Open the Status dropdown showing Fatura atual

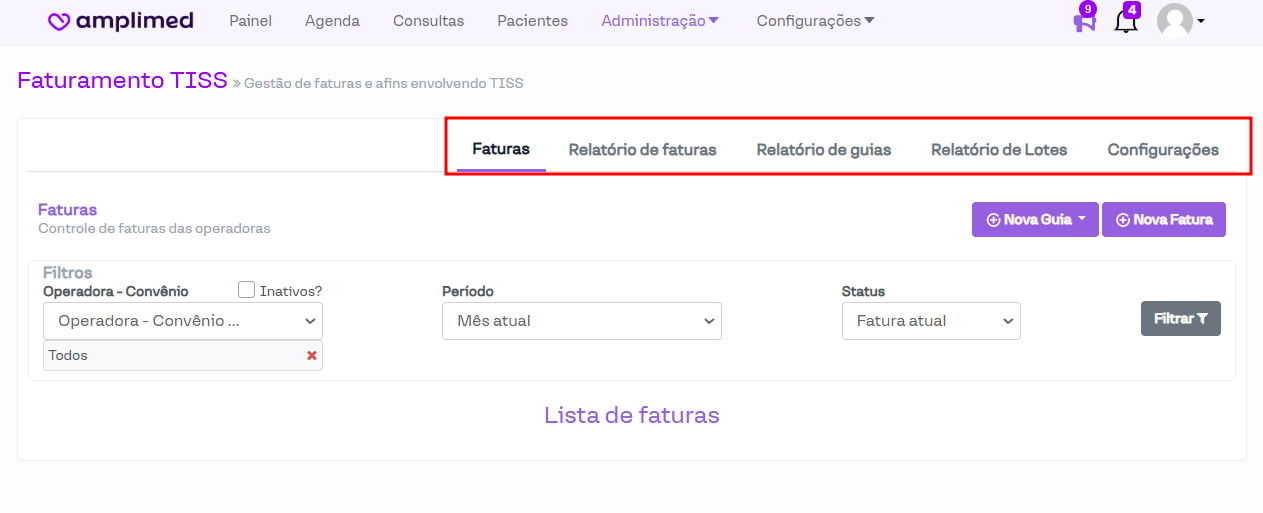(x=930, y=321)
